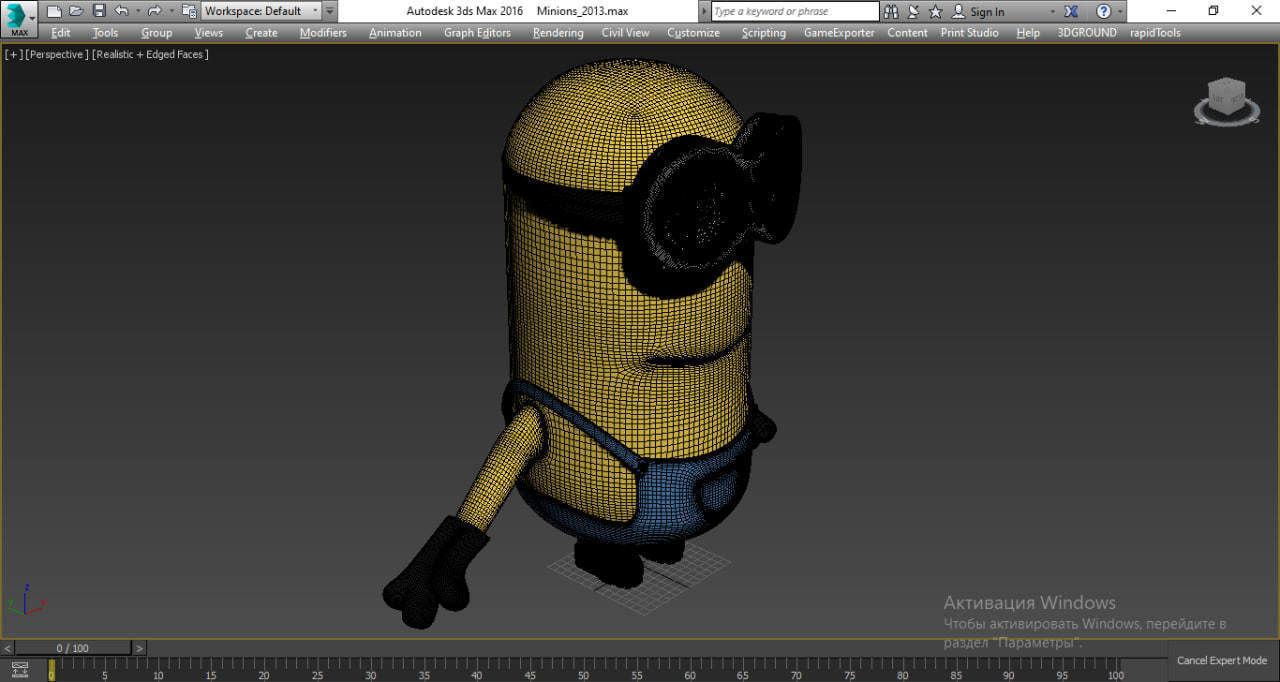Screen dimensions: 1280x682
Task: Open the Animation menu
Action: pos(395,32)
